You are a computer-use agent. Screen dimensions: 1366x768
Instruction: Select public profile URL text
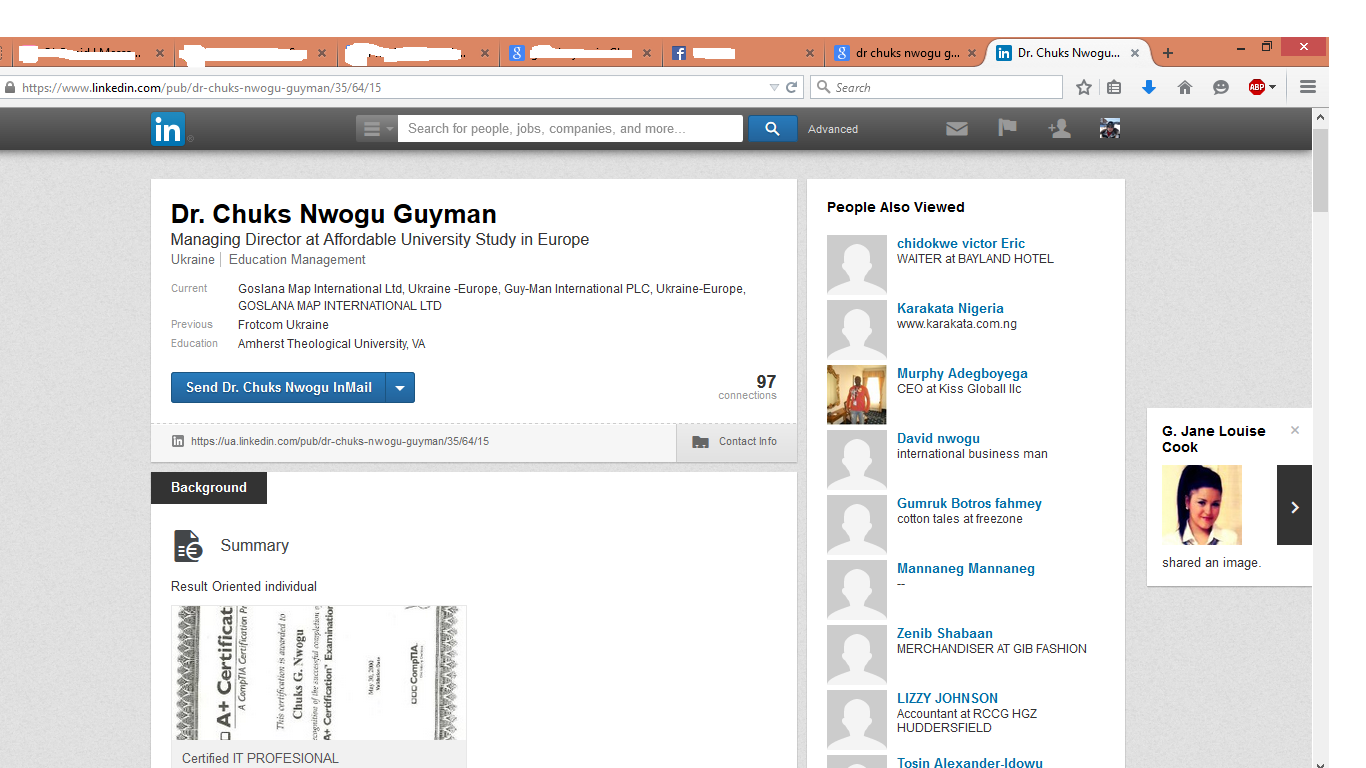[339, 441]
